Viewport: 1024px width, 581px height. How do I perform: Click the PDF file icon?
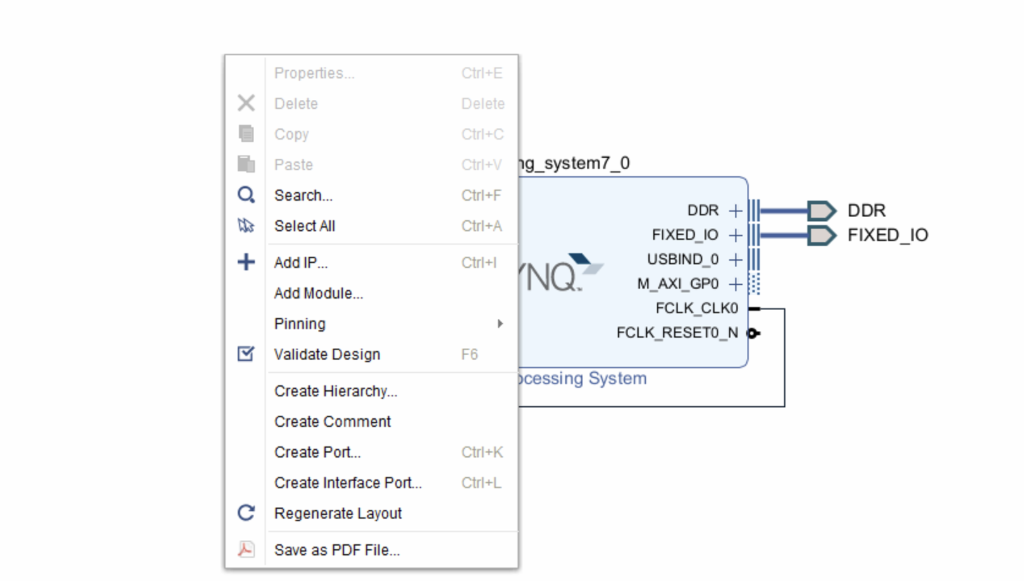click(246, 550)
